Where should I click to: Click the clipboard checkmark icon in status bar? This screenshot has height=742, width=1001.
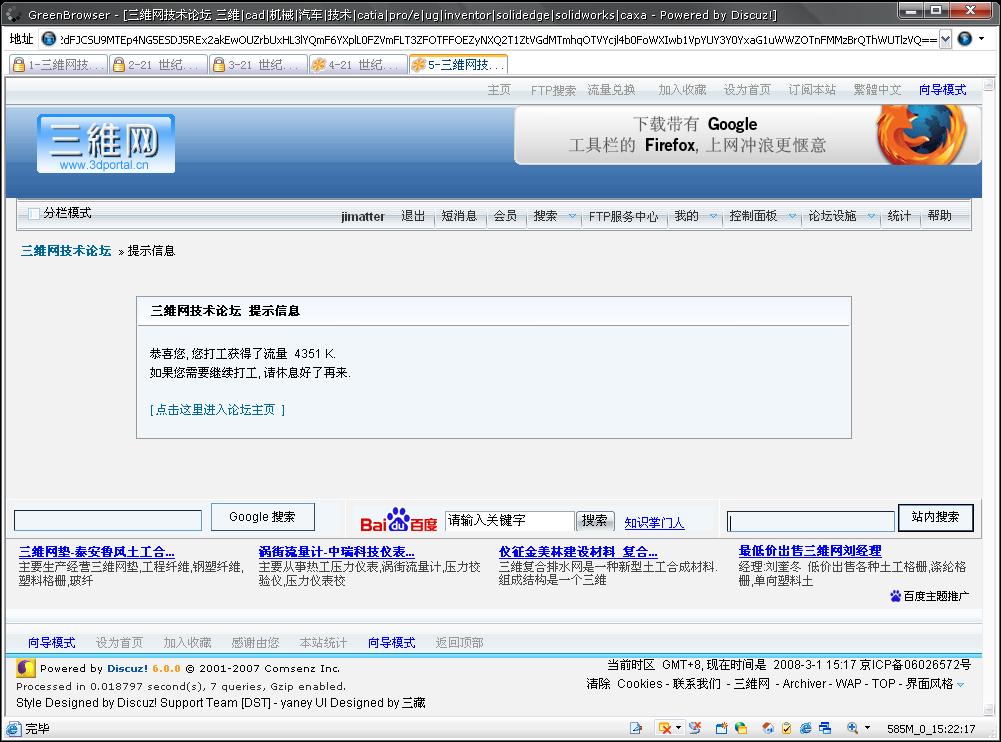coord(786,728)
